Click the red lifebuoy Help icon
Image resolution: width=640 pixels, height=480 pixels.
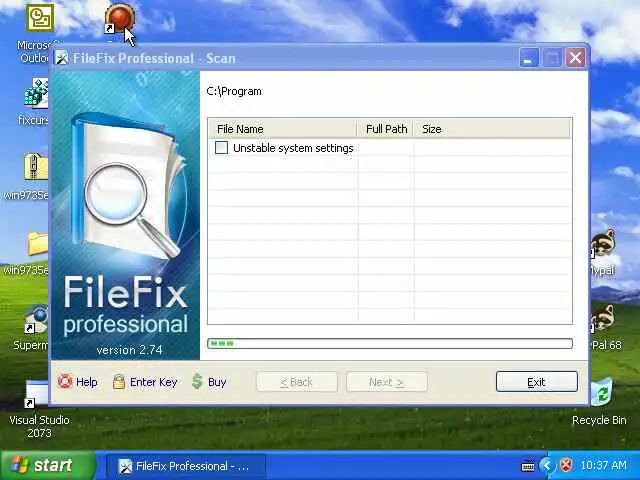point(65,381)
